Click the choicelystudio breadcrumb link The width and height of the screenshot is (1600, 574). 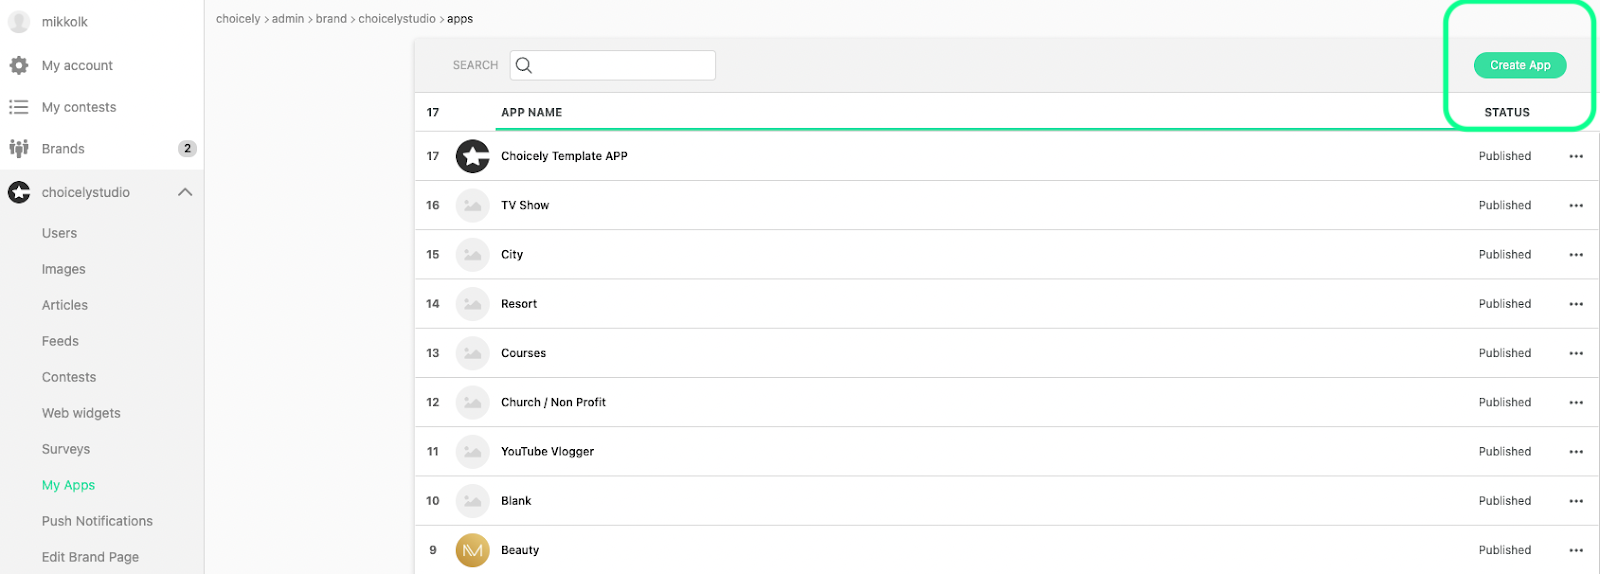pyautogui.click(x=397, y=19)
